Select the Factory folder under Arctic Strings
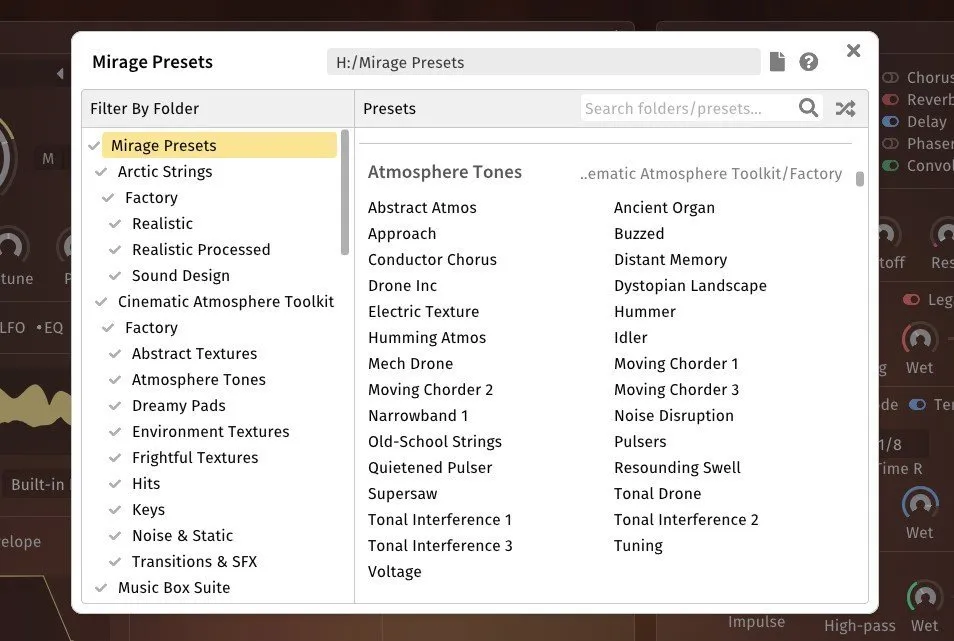 coord(151,197)
